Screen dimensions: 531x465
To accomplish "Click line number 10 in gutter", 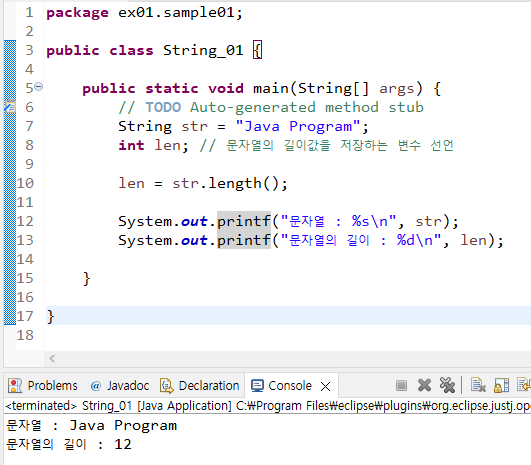I will pyautogui.click(x=25, y=183).
